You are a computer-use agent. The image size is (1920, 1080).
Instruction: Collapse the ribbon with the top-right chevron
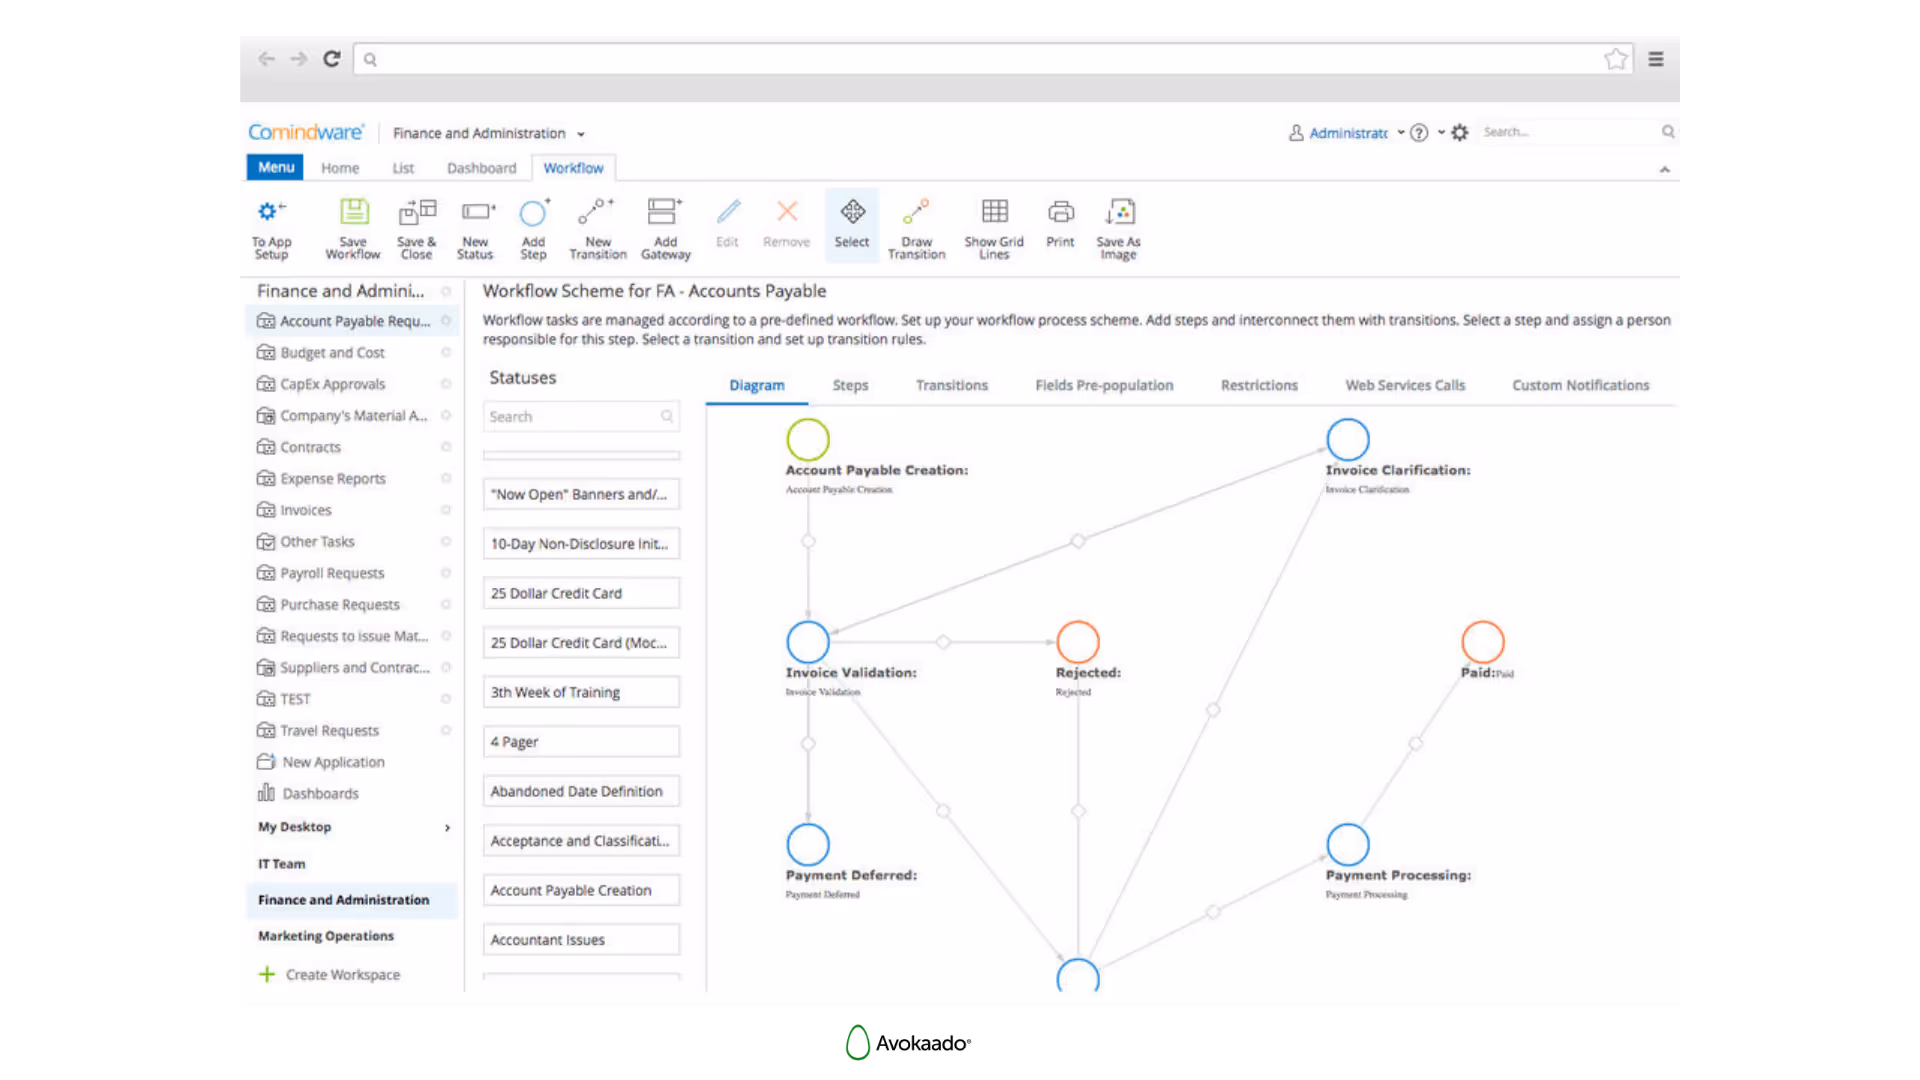(x=1665, y=169)
